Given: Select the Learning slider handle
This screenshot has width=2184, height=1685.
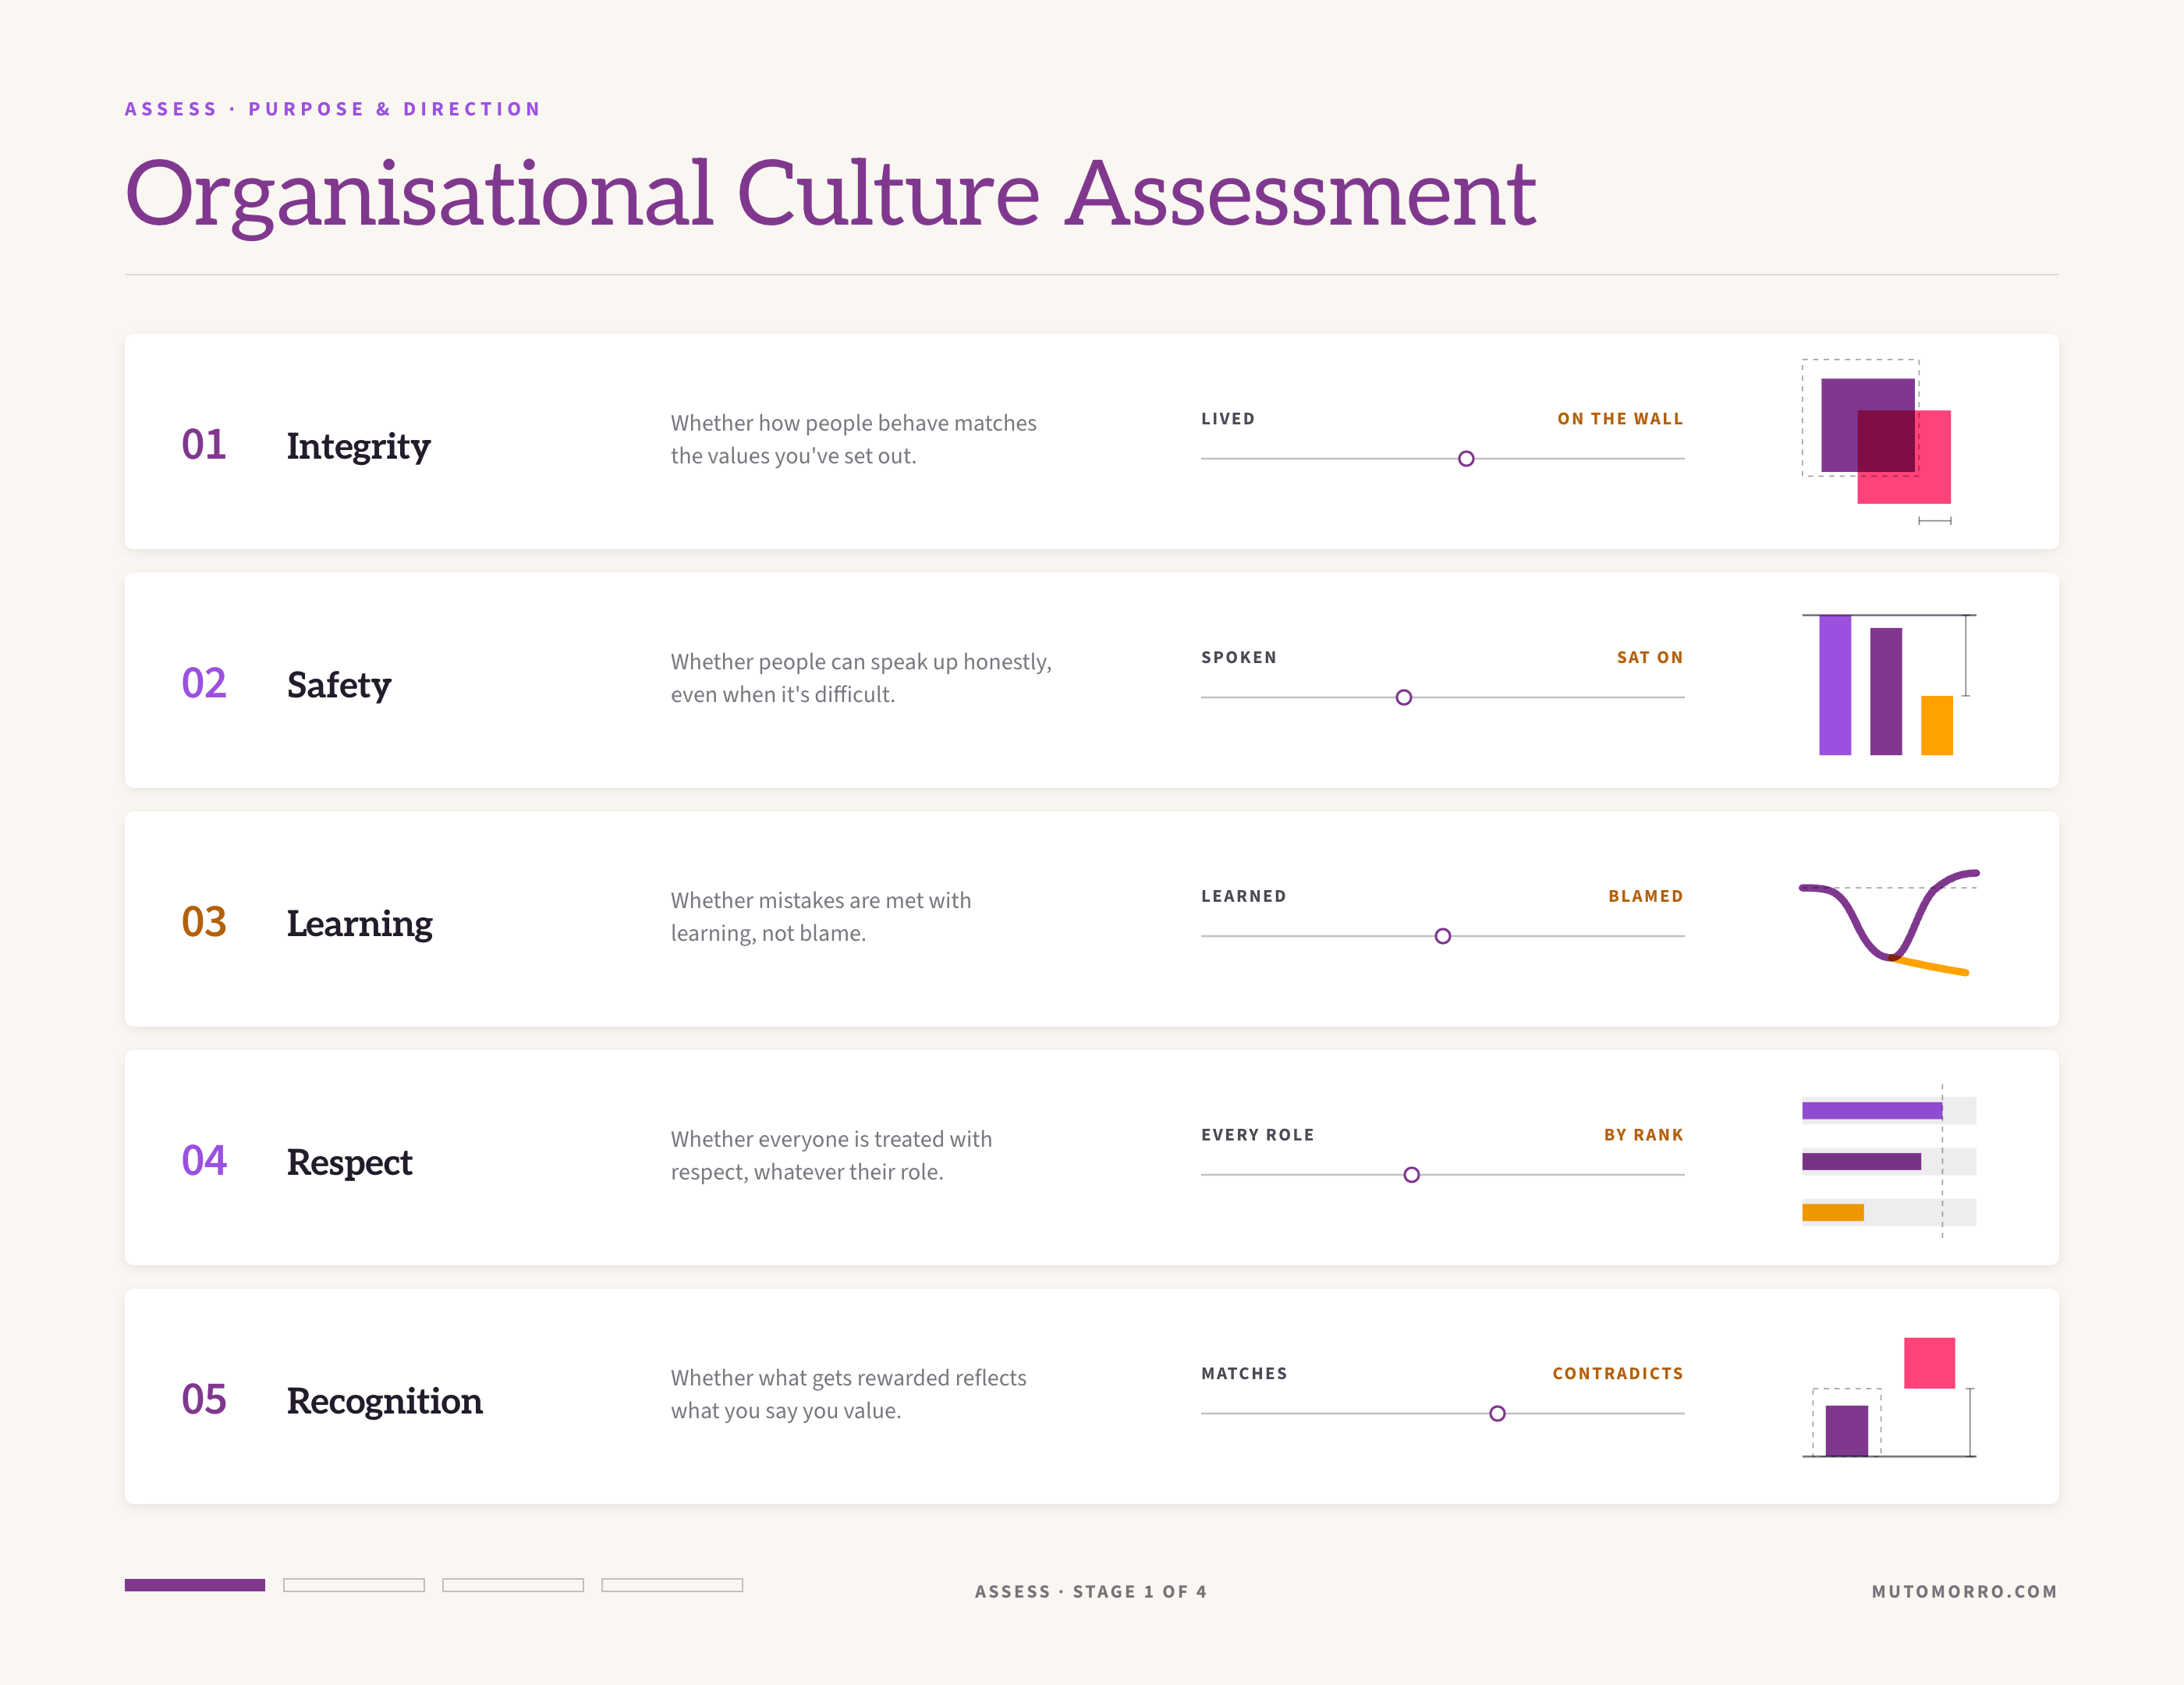Looking at the screenshot, I should [x=1443, y=936].
